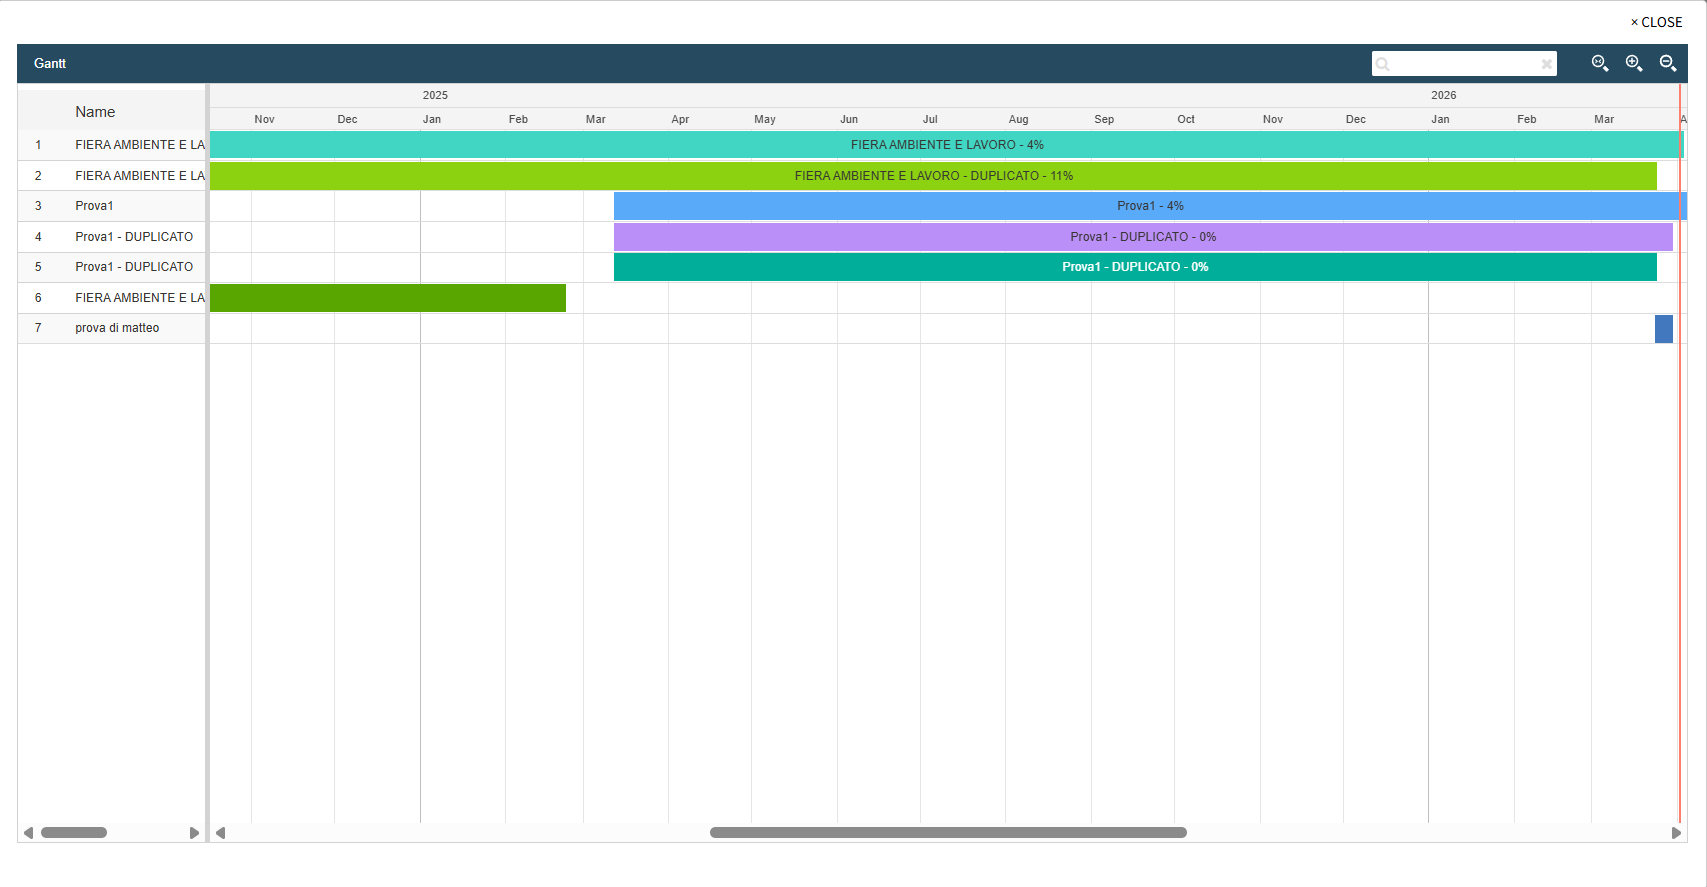Click the search magnifier icon in search box

click(x=1383, y=64)
